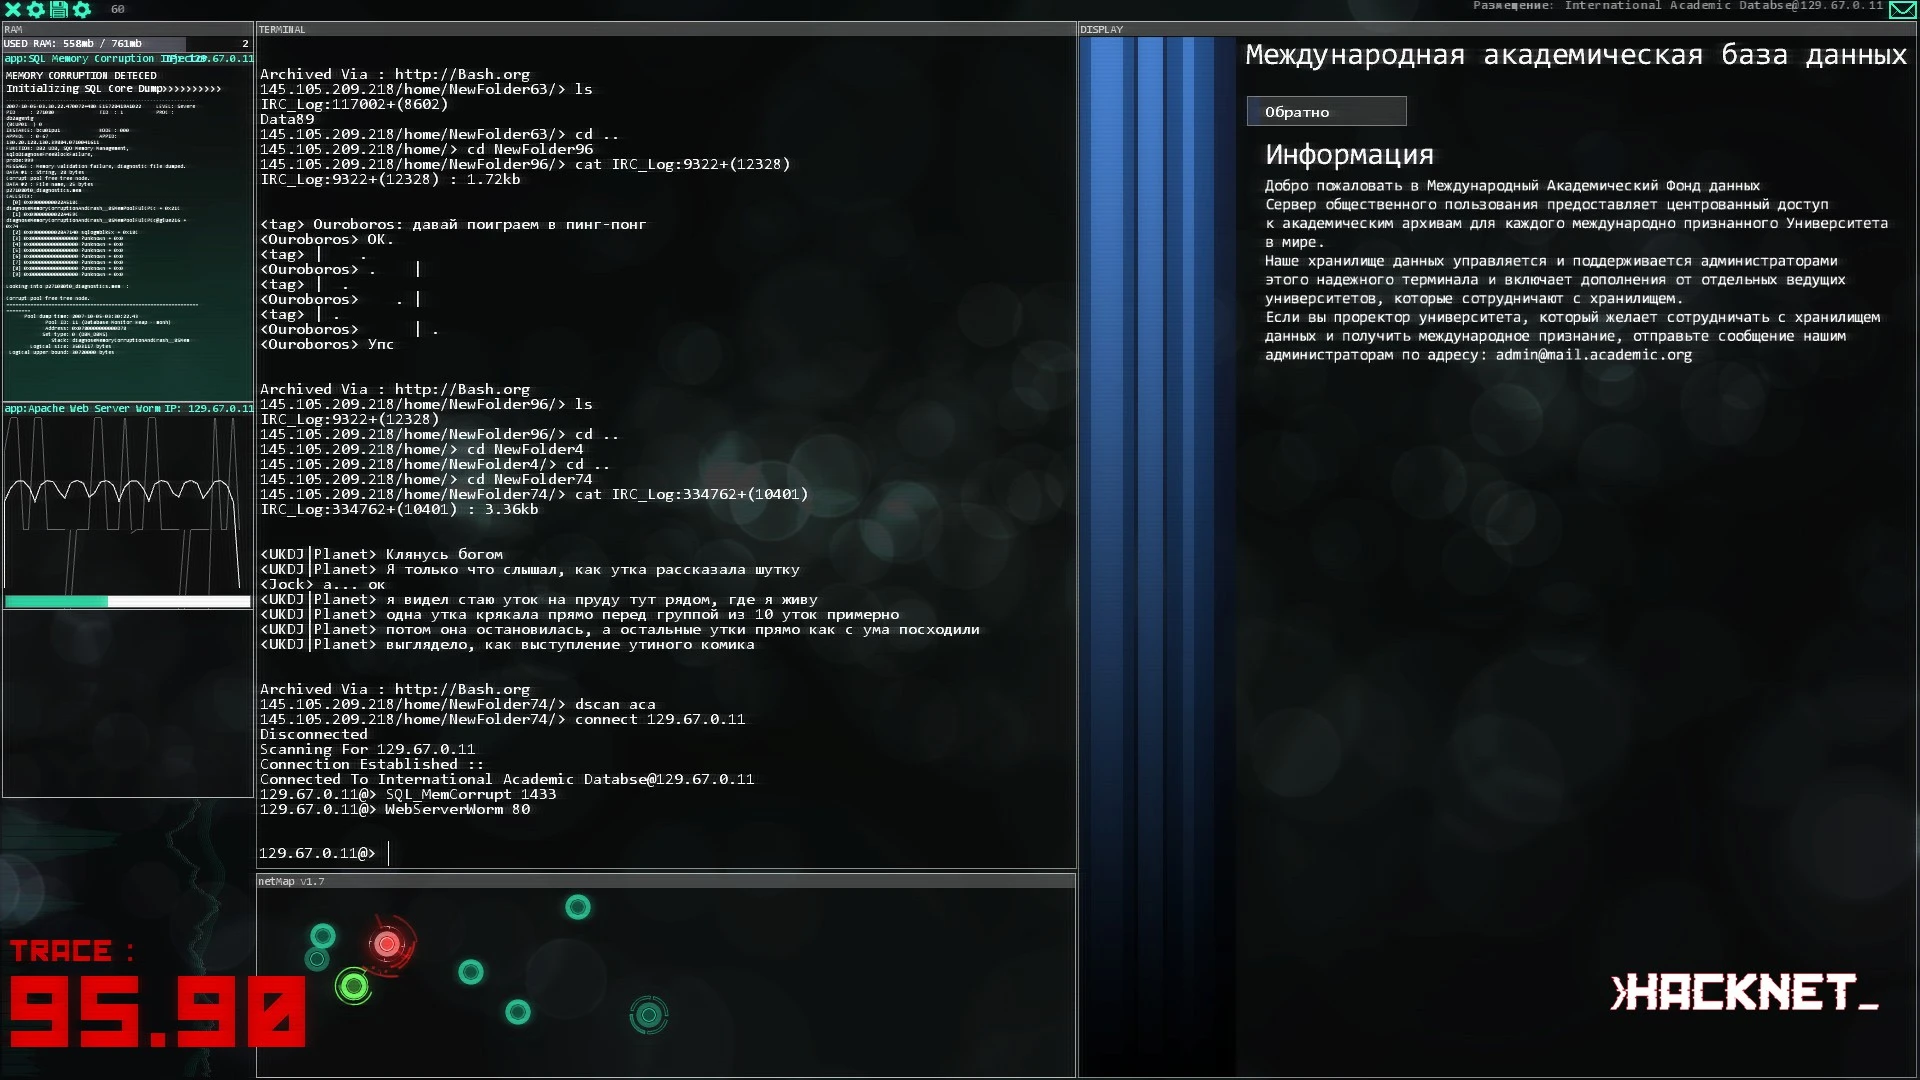Click the bottom-middle teal netMap node
The height and width of the screenshot is (1080, 1920).
pyautogui.click(x=518, y=1012)
